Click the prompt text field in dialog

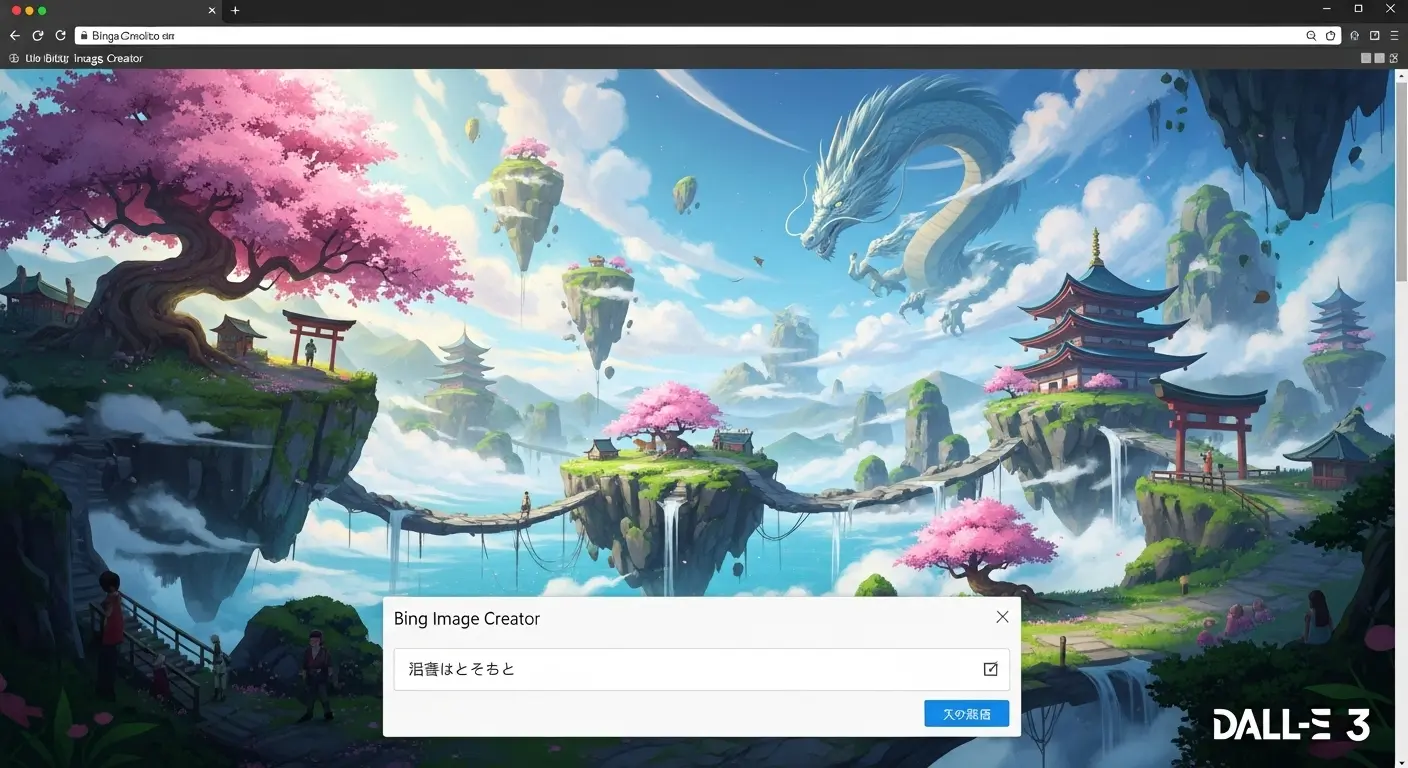[x=680, y=669]
